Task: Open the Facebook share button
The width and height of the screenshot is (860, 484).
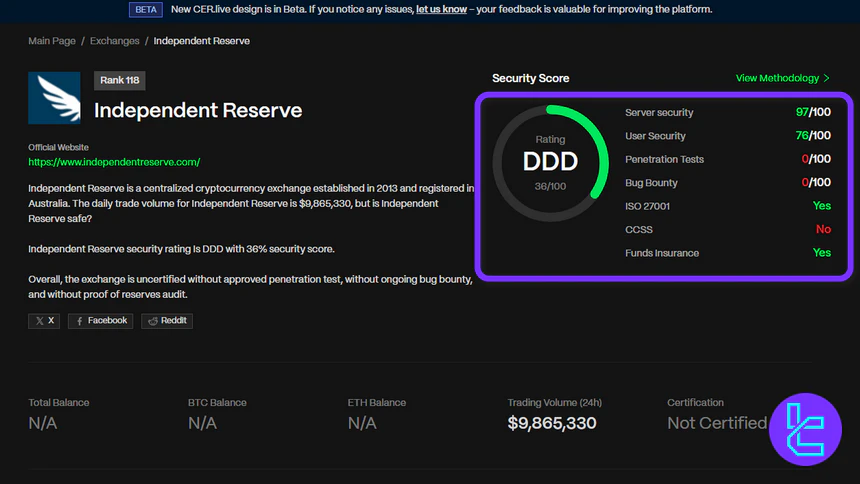Action: tap(100, 321)
